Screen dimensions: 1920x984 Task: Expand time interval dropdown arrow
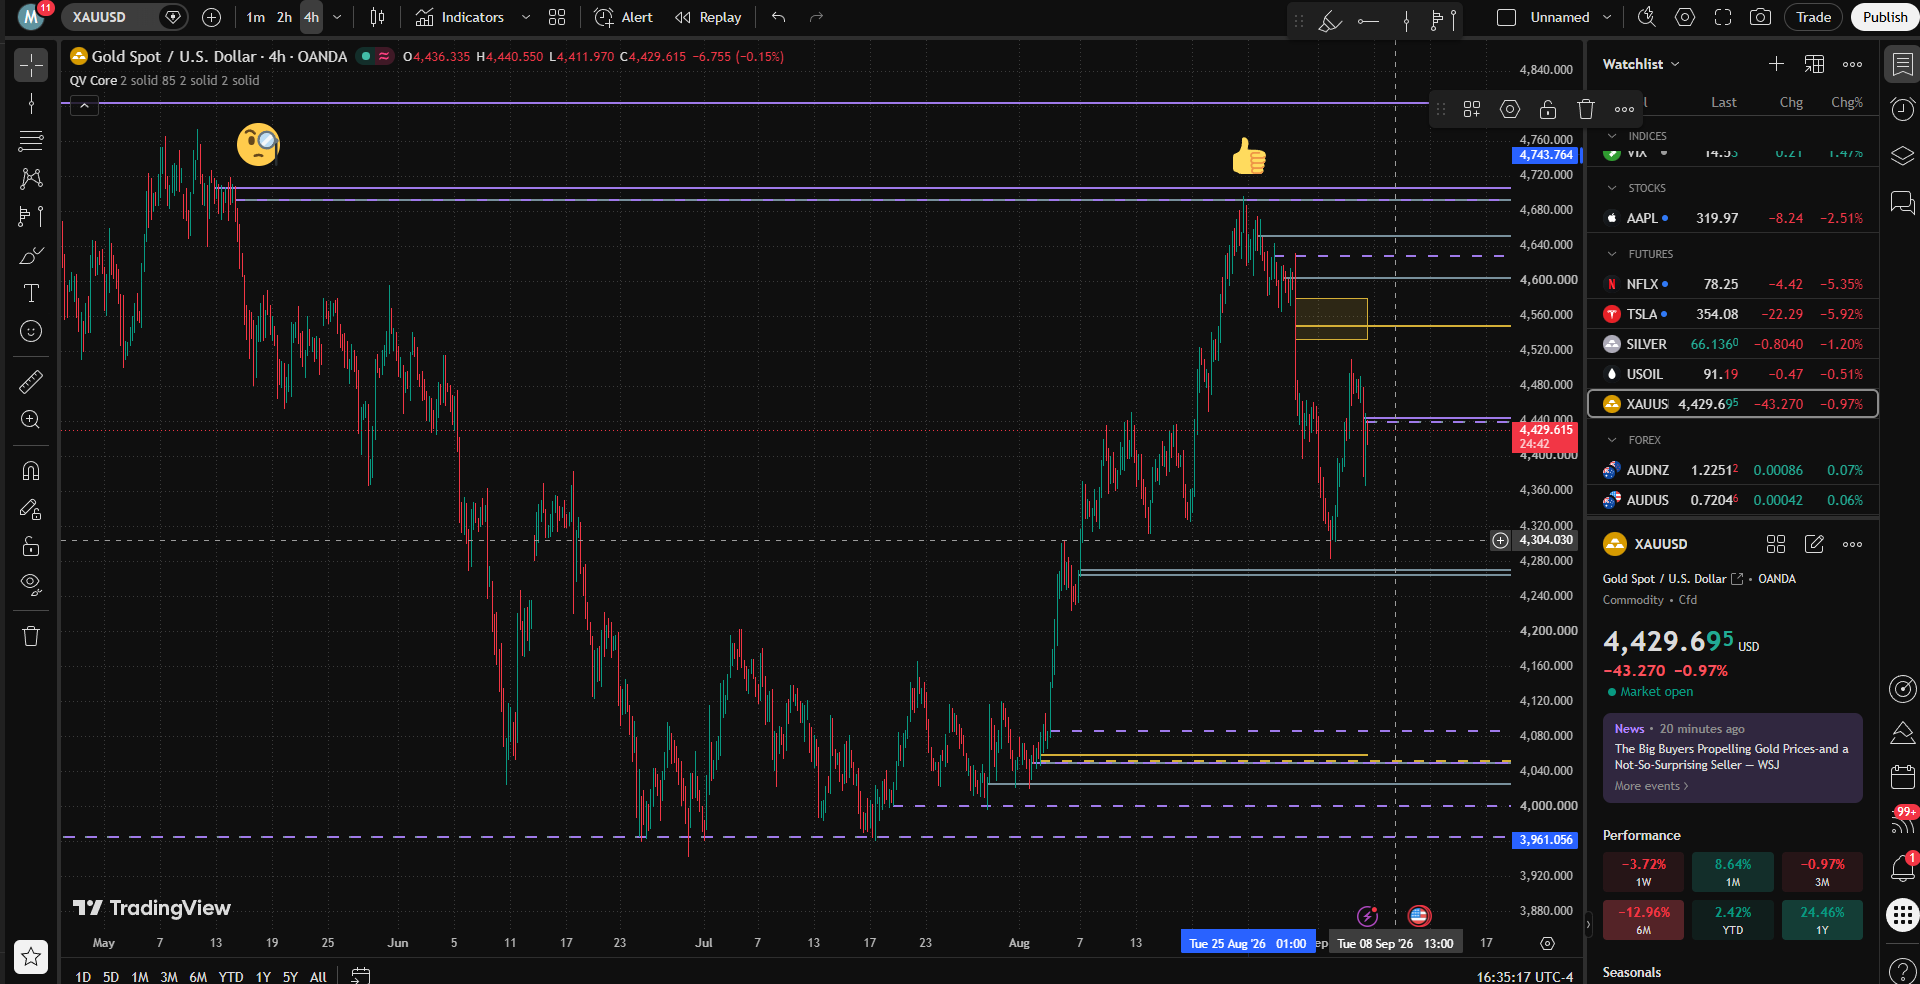click(337, 17)
